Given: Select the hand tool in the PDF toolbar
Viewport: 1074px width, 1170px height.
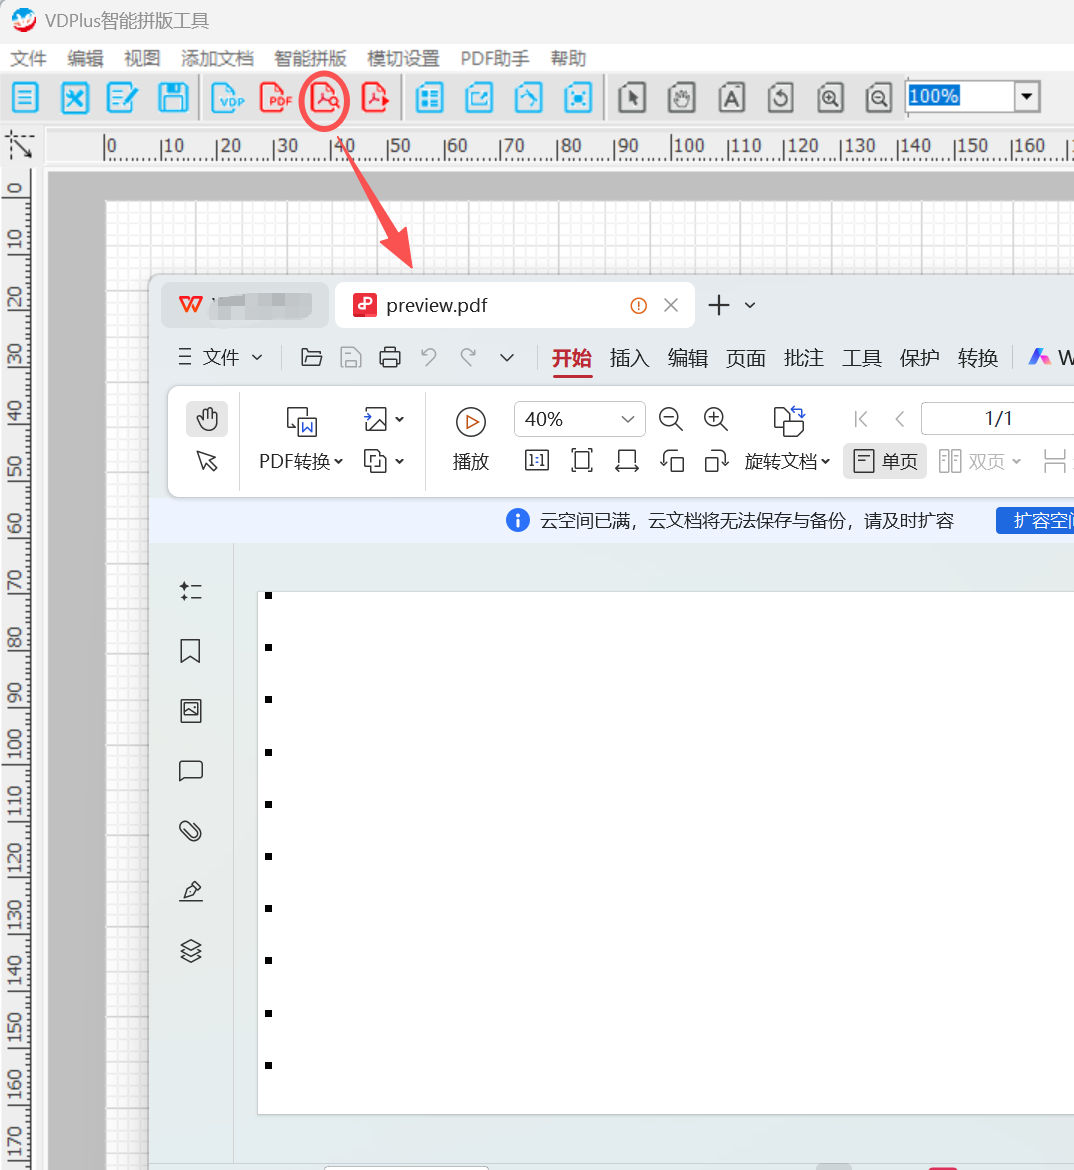Looking at the screenshot, I should [x=206, y=419].
